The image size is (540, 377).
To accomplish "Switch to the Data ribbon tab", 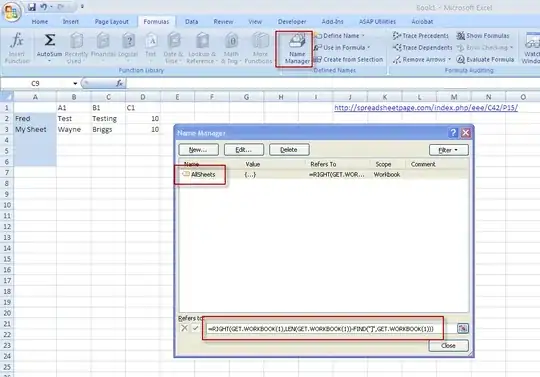I will (x=191, y=22).
